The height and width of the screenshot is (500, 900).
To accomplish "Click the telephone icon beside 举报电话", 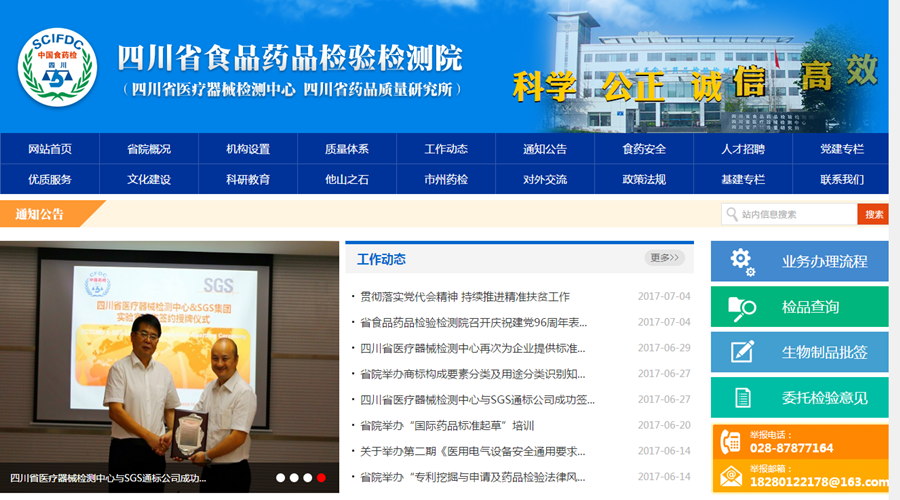I will click(x=731, y=441).
